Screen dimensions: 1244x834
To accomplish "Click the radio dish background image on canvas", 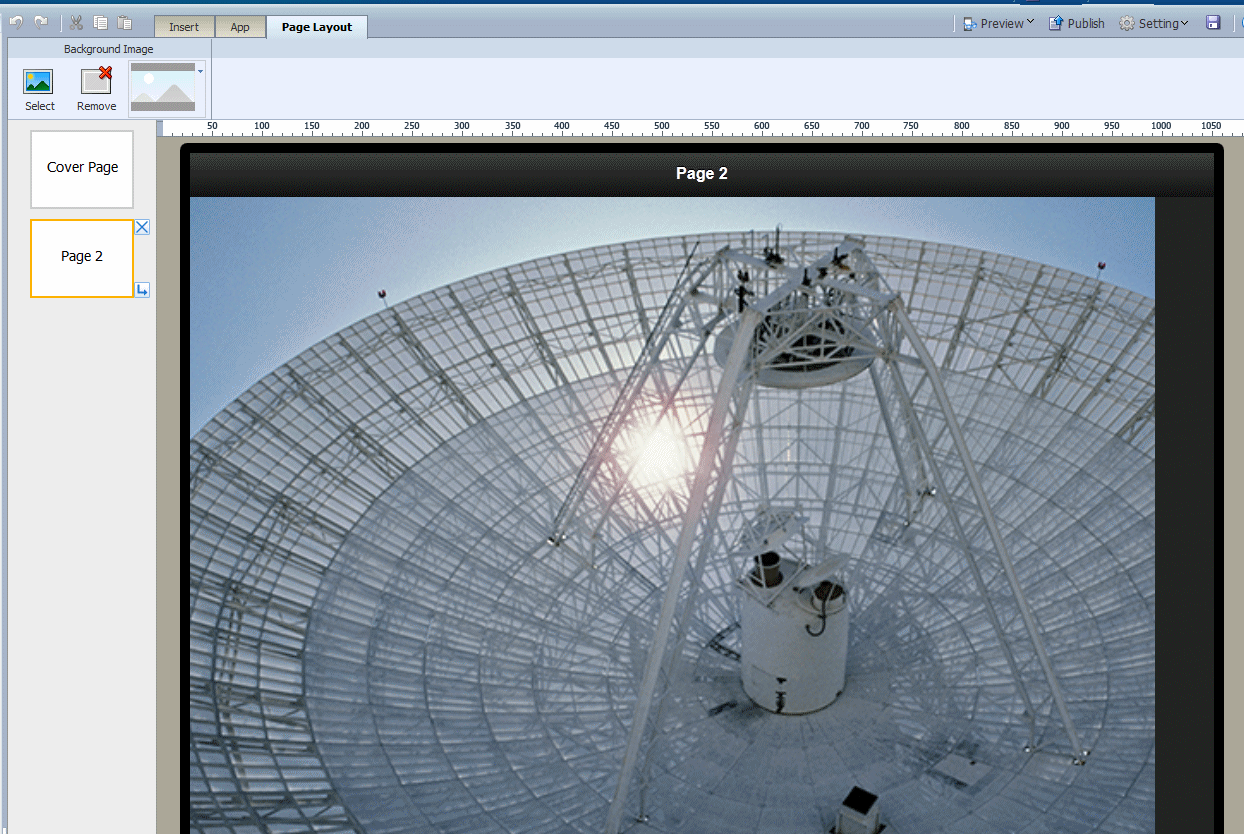I will coord(672,515).
